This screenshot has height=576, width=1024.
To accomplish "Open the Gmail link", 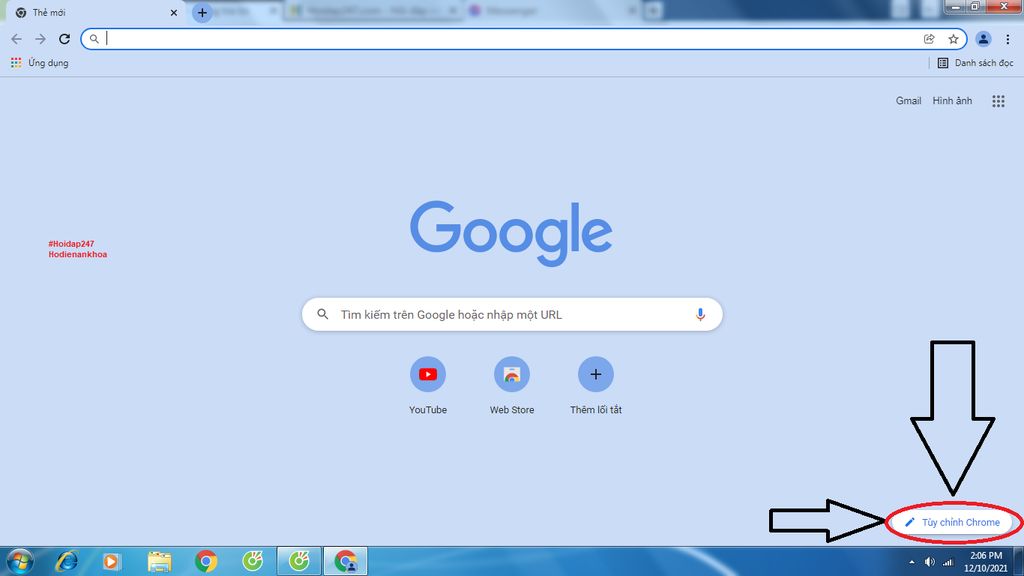I will tap(908, 101).
